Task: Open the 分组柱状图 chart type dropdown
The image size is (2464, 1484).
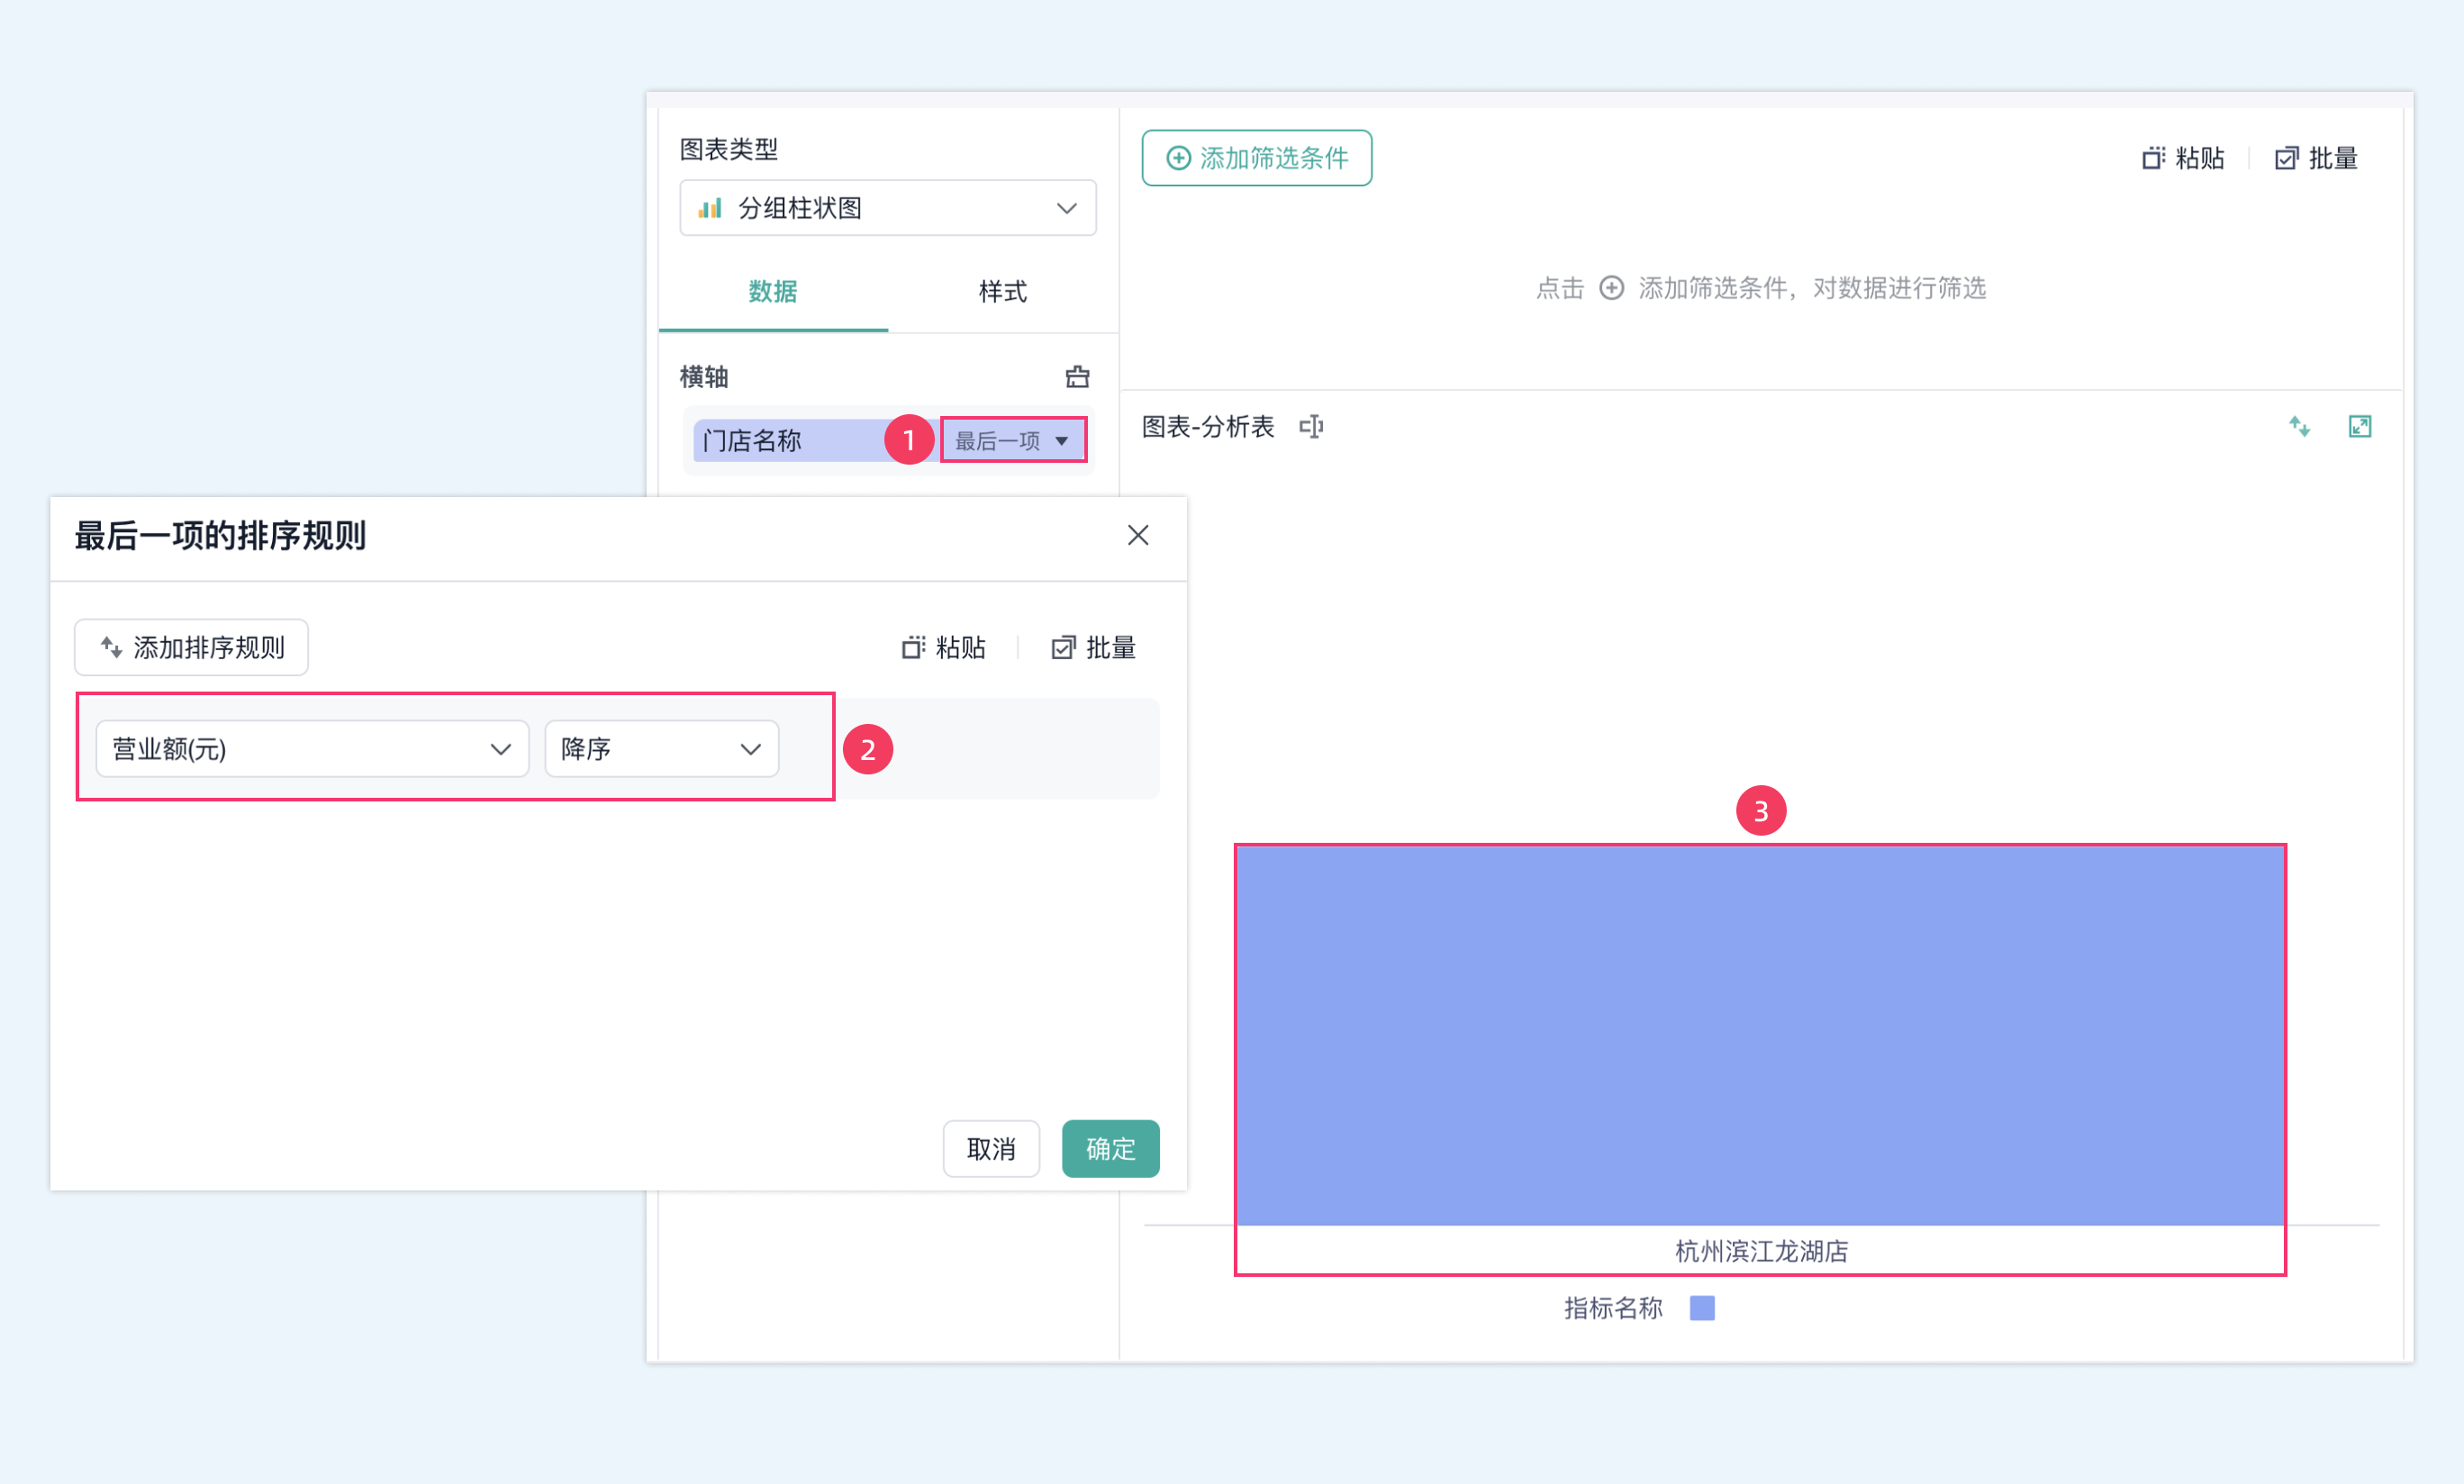Action: [x=887, y=208]
